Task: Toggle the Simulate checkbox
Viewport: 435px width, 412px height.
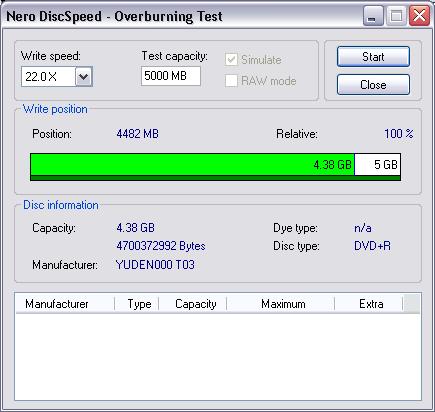Action: point(231,60)
